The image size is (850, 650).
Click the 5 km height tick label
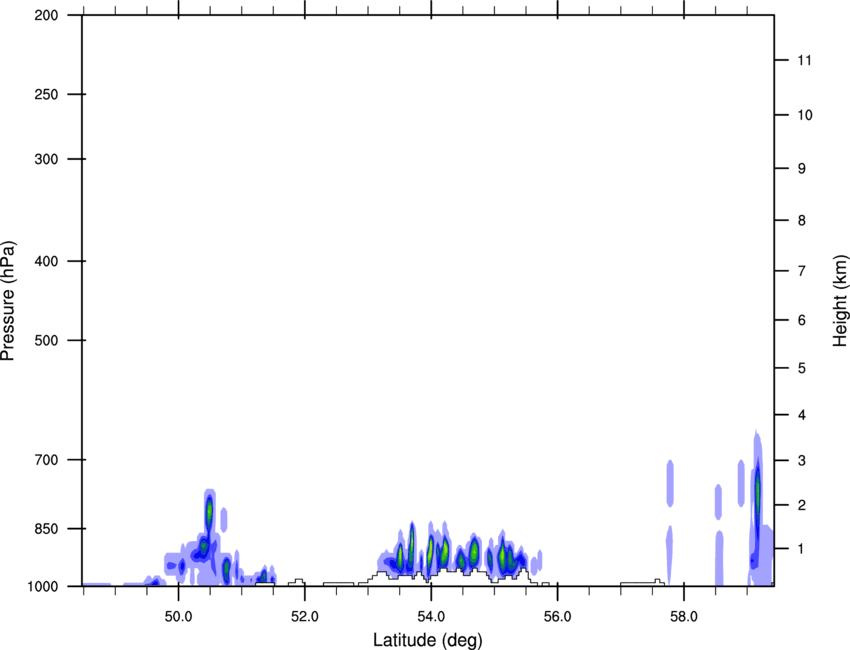coord(802,368)
